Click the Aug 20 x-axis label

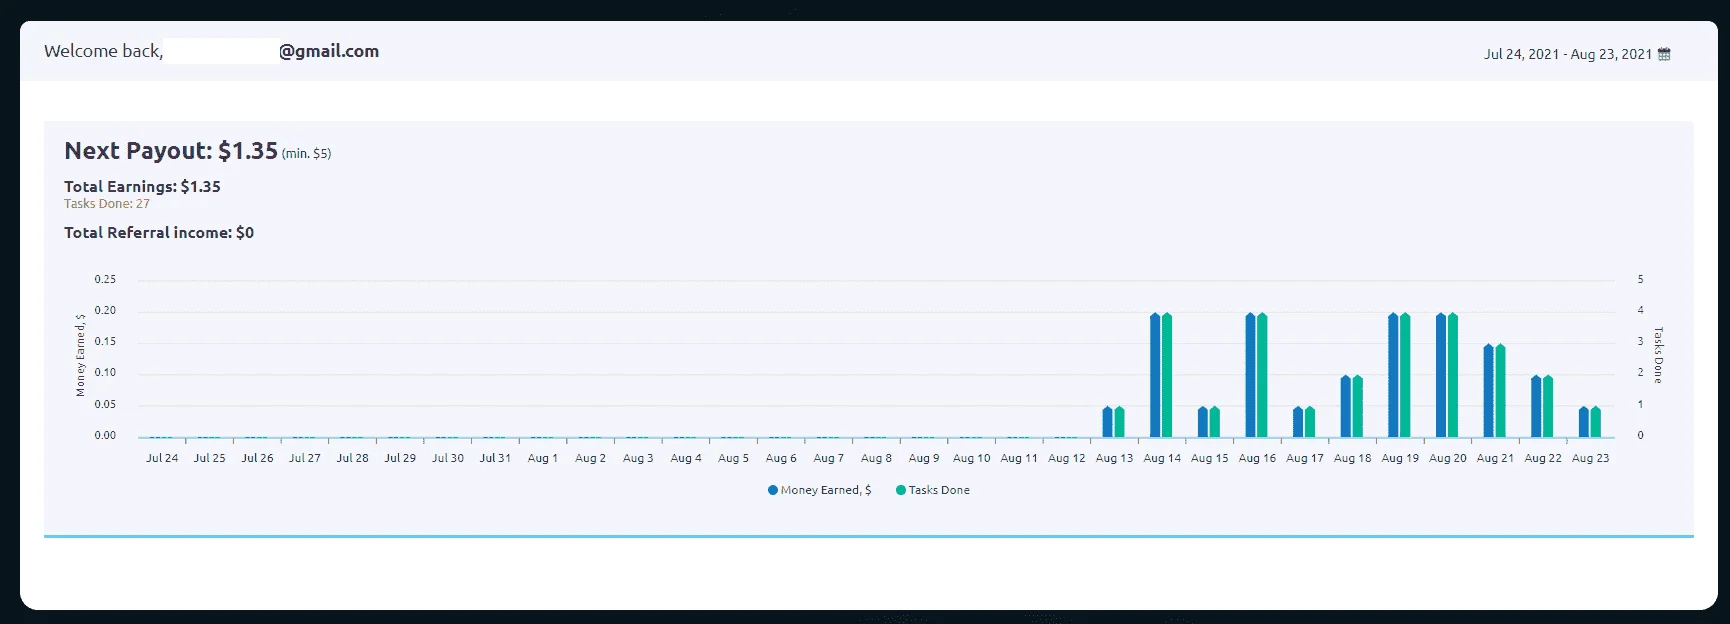tap(1448, 458)
